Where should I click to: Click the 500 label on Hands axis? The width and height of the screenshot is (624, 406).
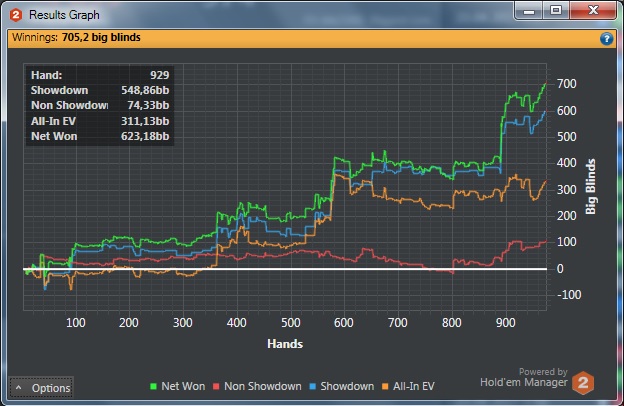click(291, 322)
